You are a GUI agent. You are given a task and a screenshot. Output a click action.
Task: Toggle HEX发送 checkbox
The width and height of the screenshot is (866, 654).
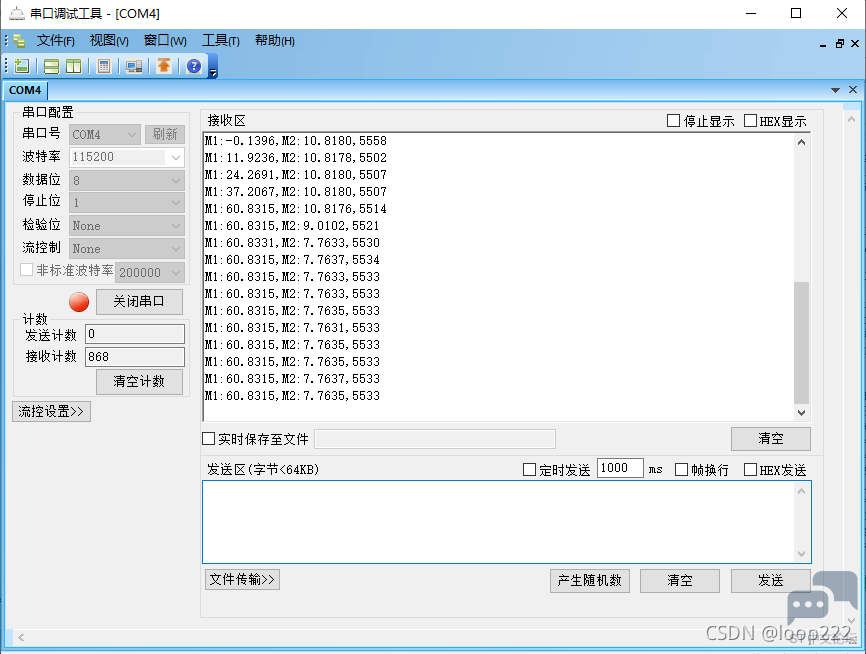[x=750, y=470]
